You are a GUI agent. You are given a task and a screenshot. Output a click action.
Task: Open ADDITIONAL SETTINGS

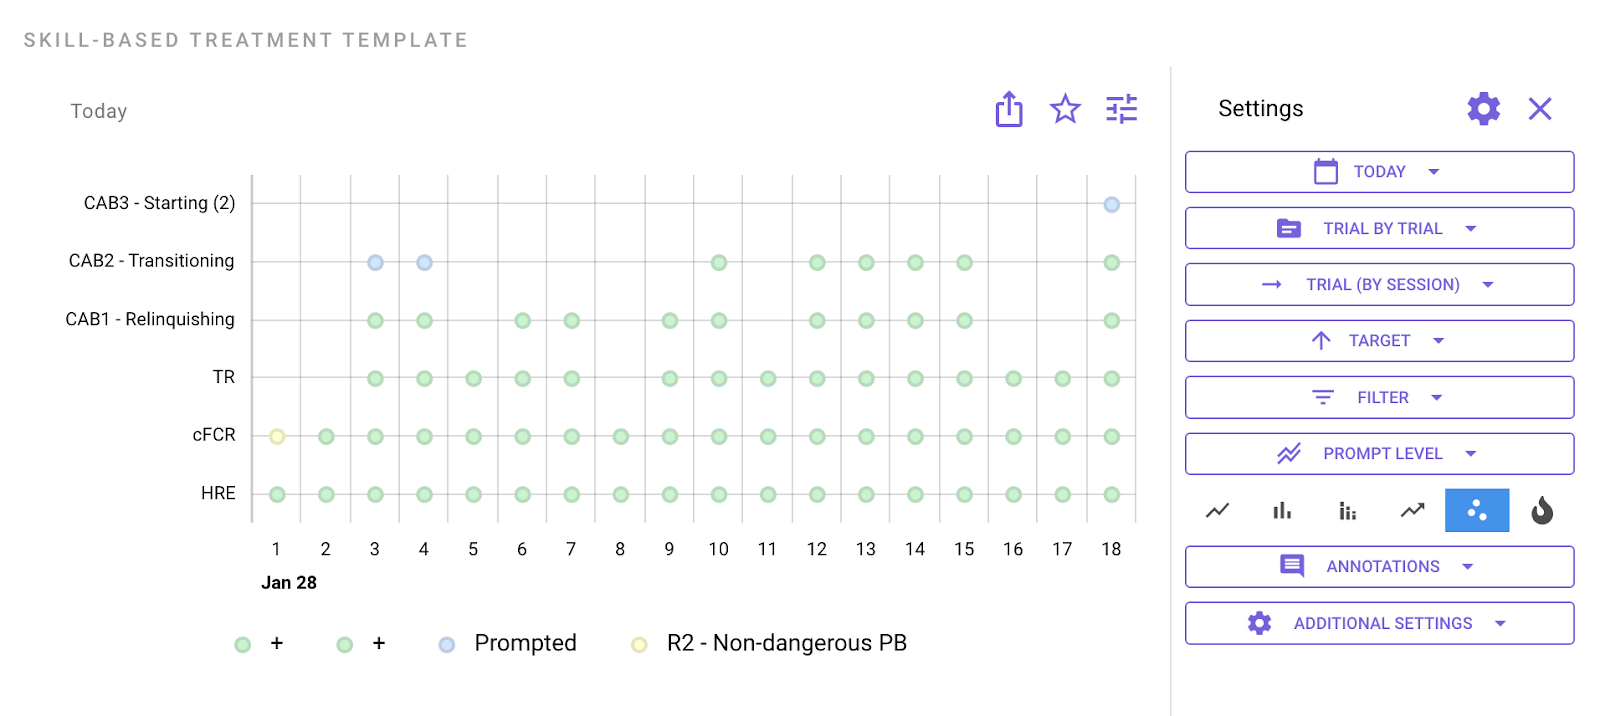[x=1379, y=624]
